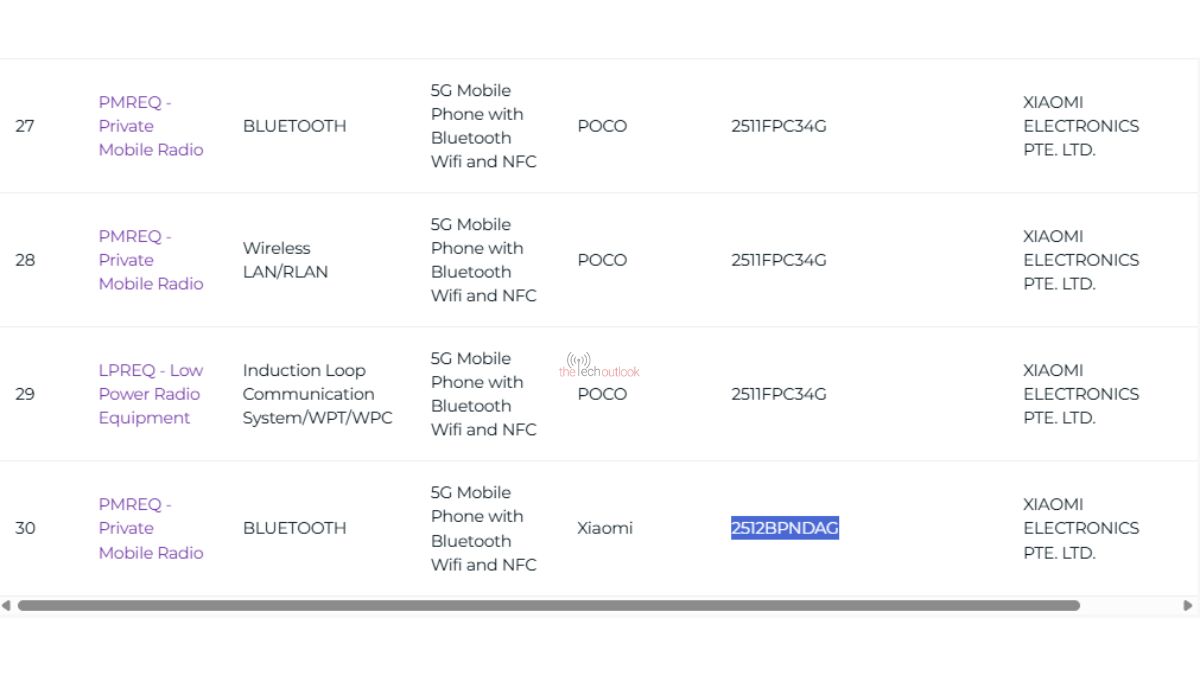The image size is (1200, 675).
Task: Click the 5G Mobile Phone description in row 30
Action: pos(483,528)
